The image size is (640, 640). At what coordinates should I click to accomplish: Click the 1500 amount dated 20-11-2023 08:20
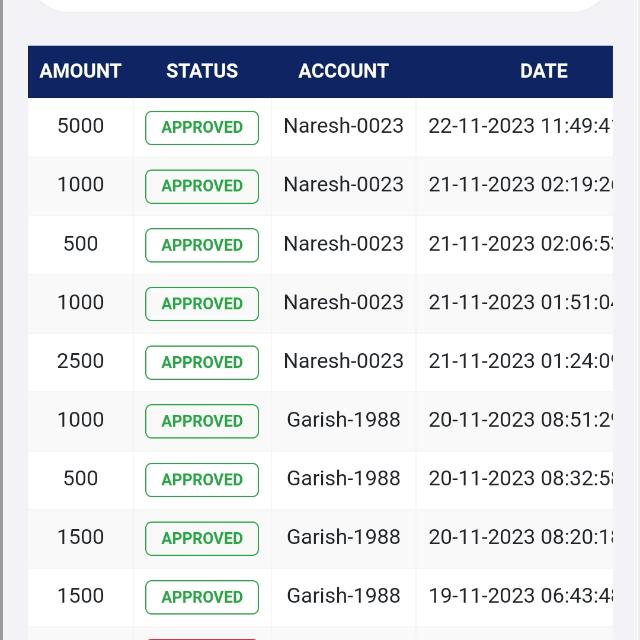pos(80,537)
